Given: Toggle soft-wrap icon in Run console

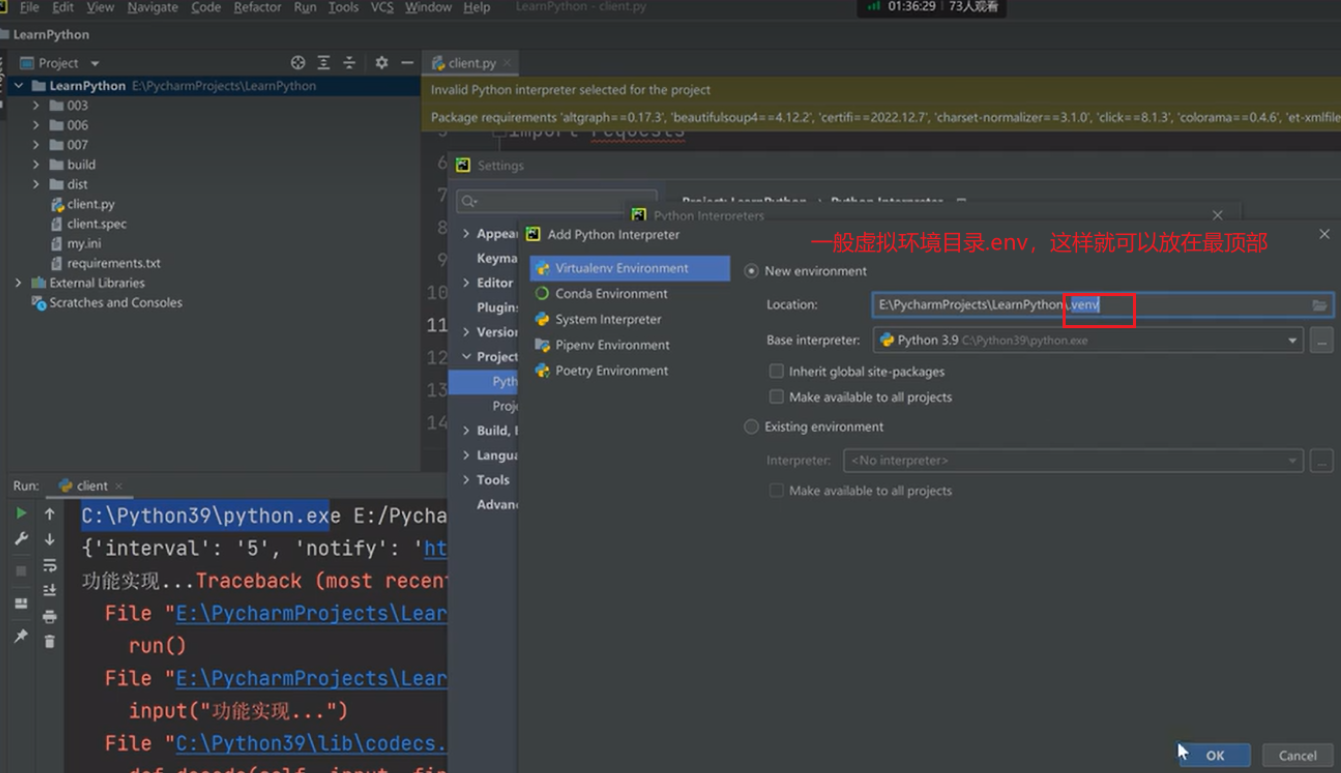Looking at the screenshot, I should [49, 565].
